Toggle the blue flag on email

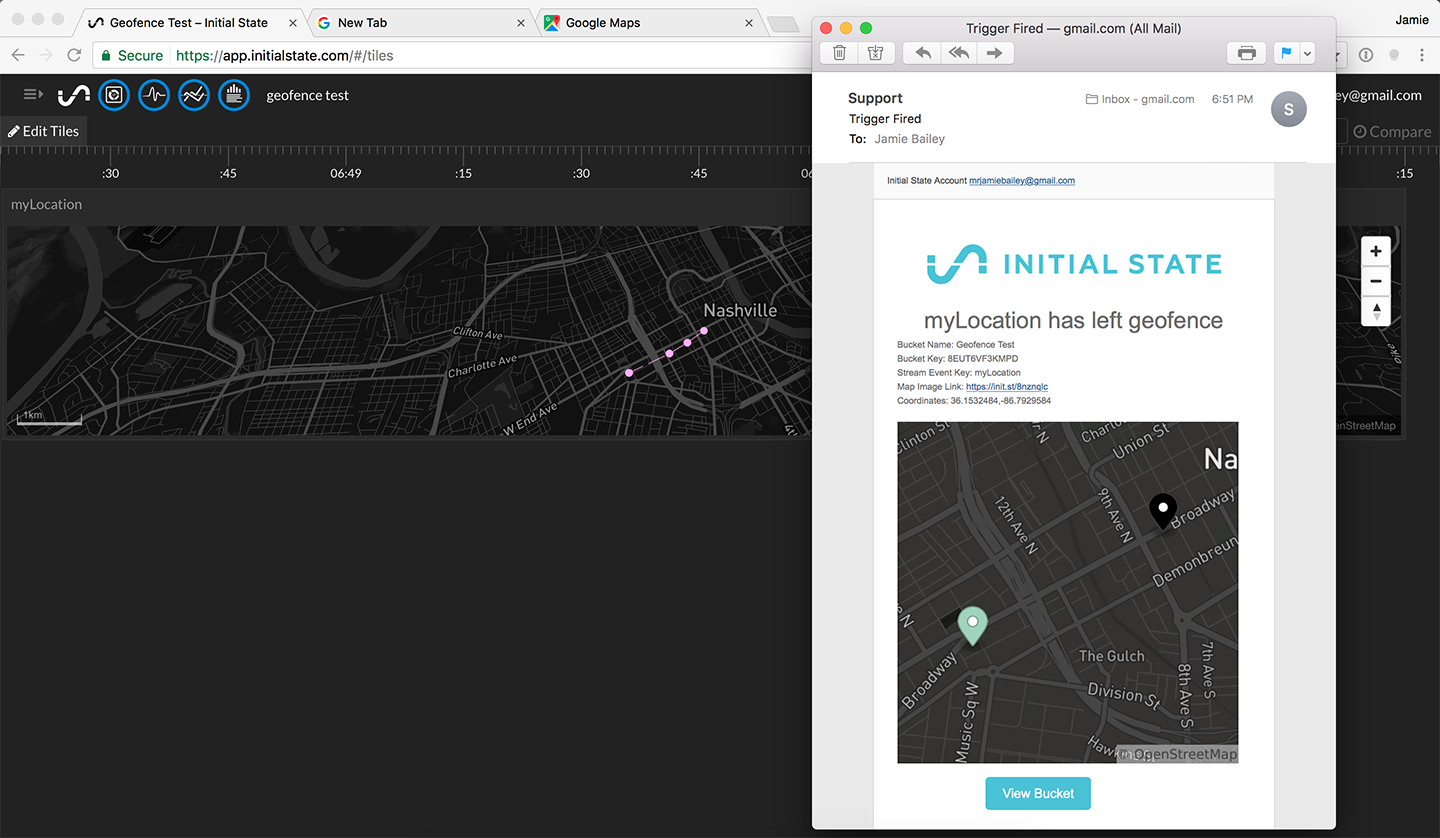[x=1287, y=53]
